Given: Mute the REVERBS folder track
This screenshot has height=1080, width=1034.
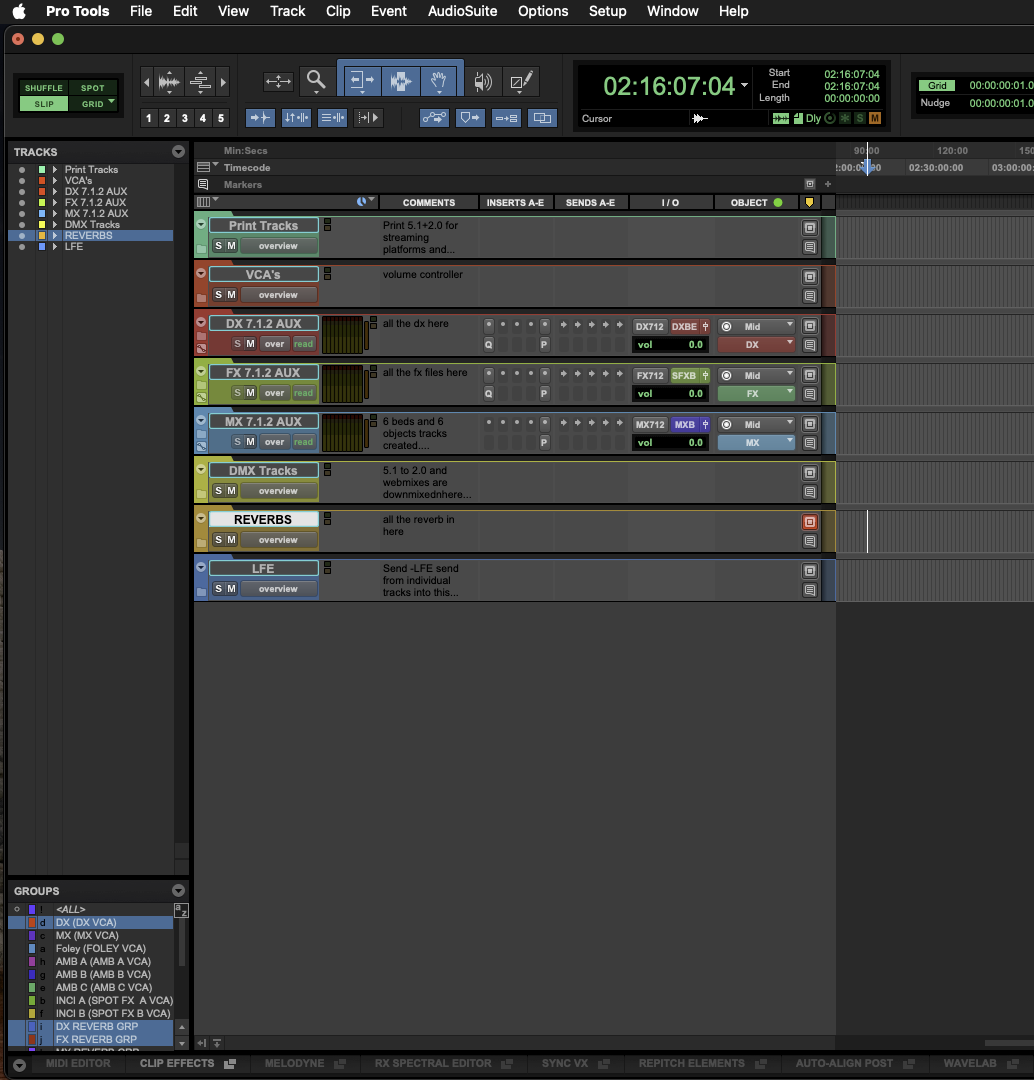Looking at the screenshot, I should click(x=231, y=539).
